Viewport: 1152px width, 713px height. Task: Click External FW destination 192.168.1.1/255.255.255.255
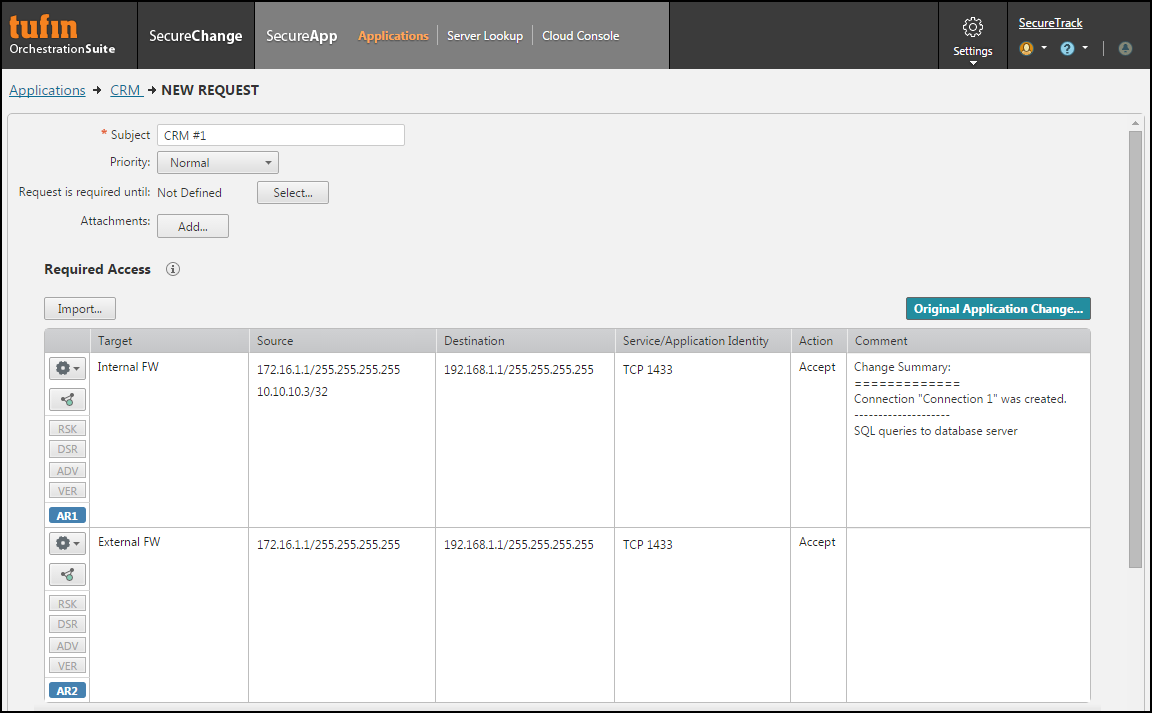(519, 545)
